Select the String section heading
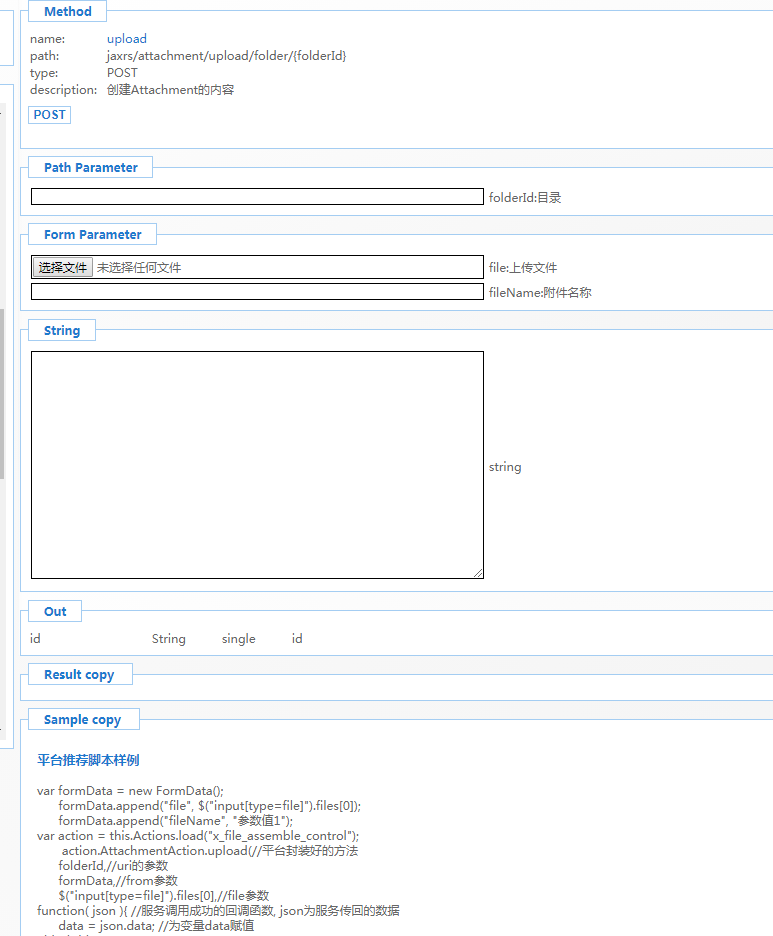This screenshot has width=773, height=936. 62,331
